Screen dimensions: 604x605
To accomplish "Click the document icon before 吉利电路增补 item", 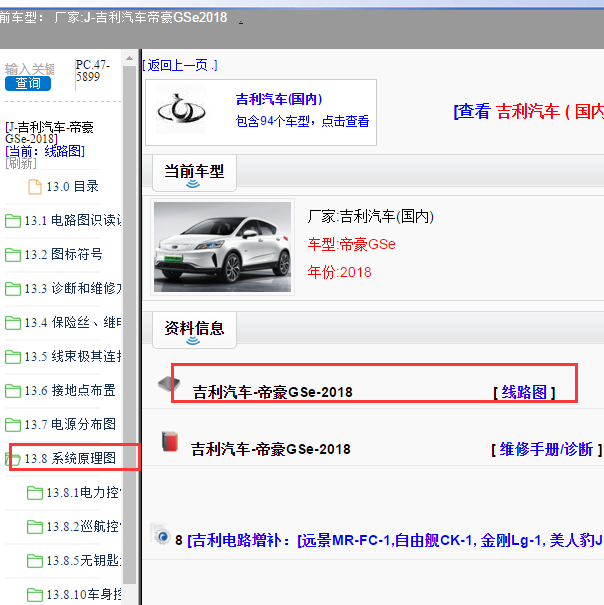I will tap(161, 534).
